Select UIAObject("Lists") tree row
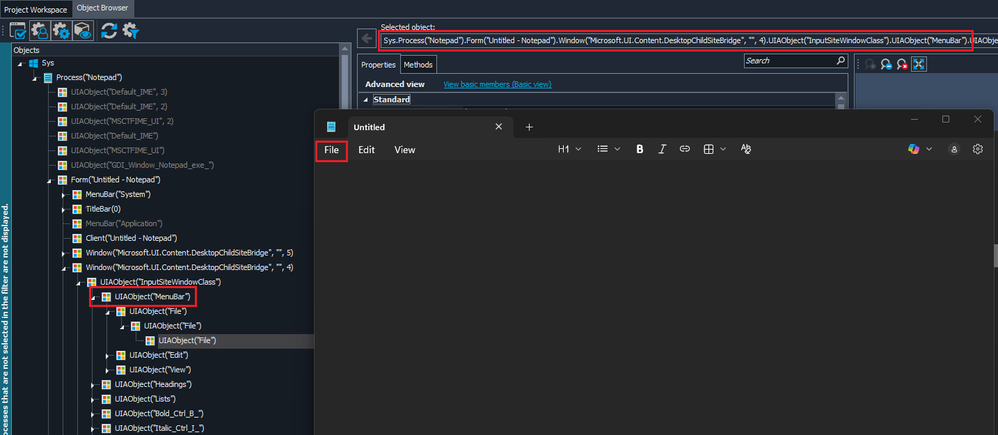The image size is (998, 435). (146, 399)
